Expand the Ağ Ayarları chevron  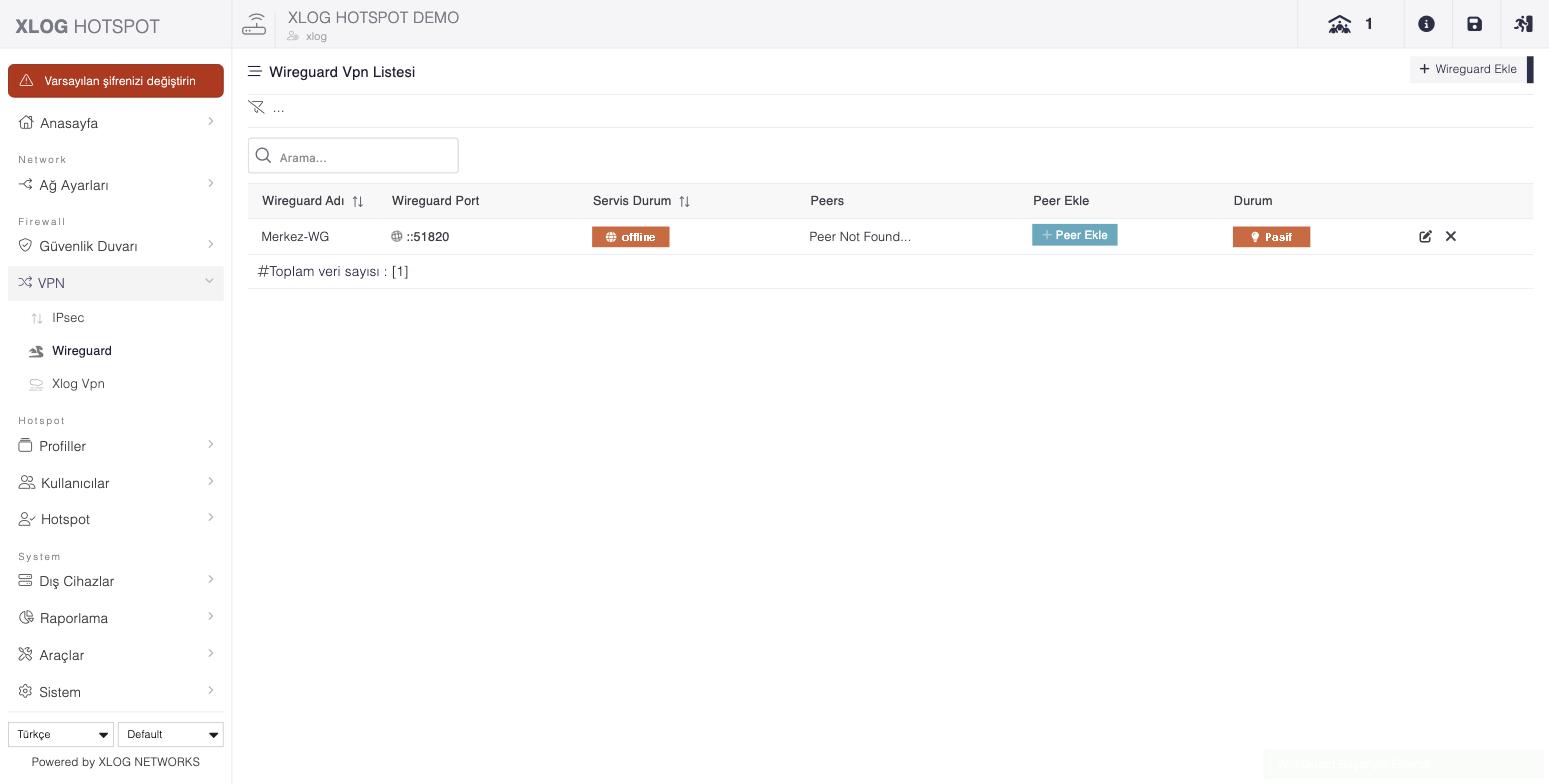211,183
